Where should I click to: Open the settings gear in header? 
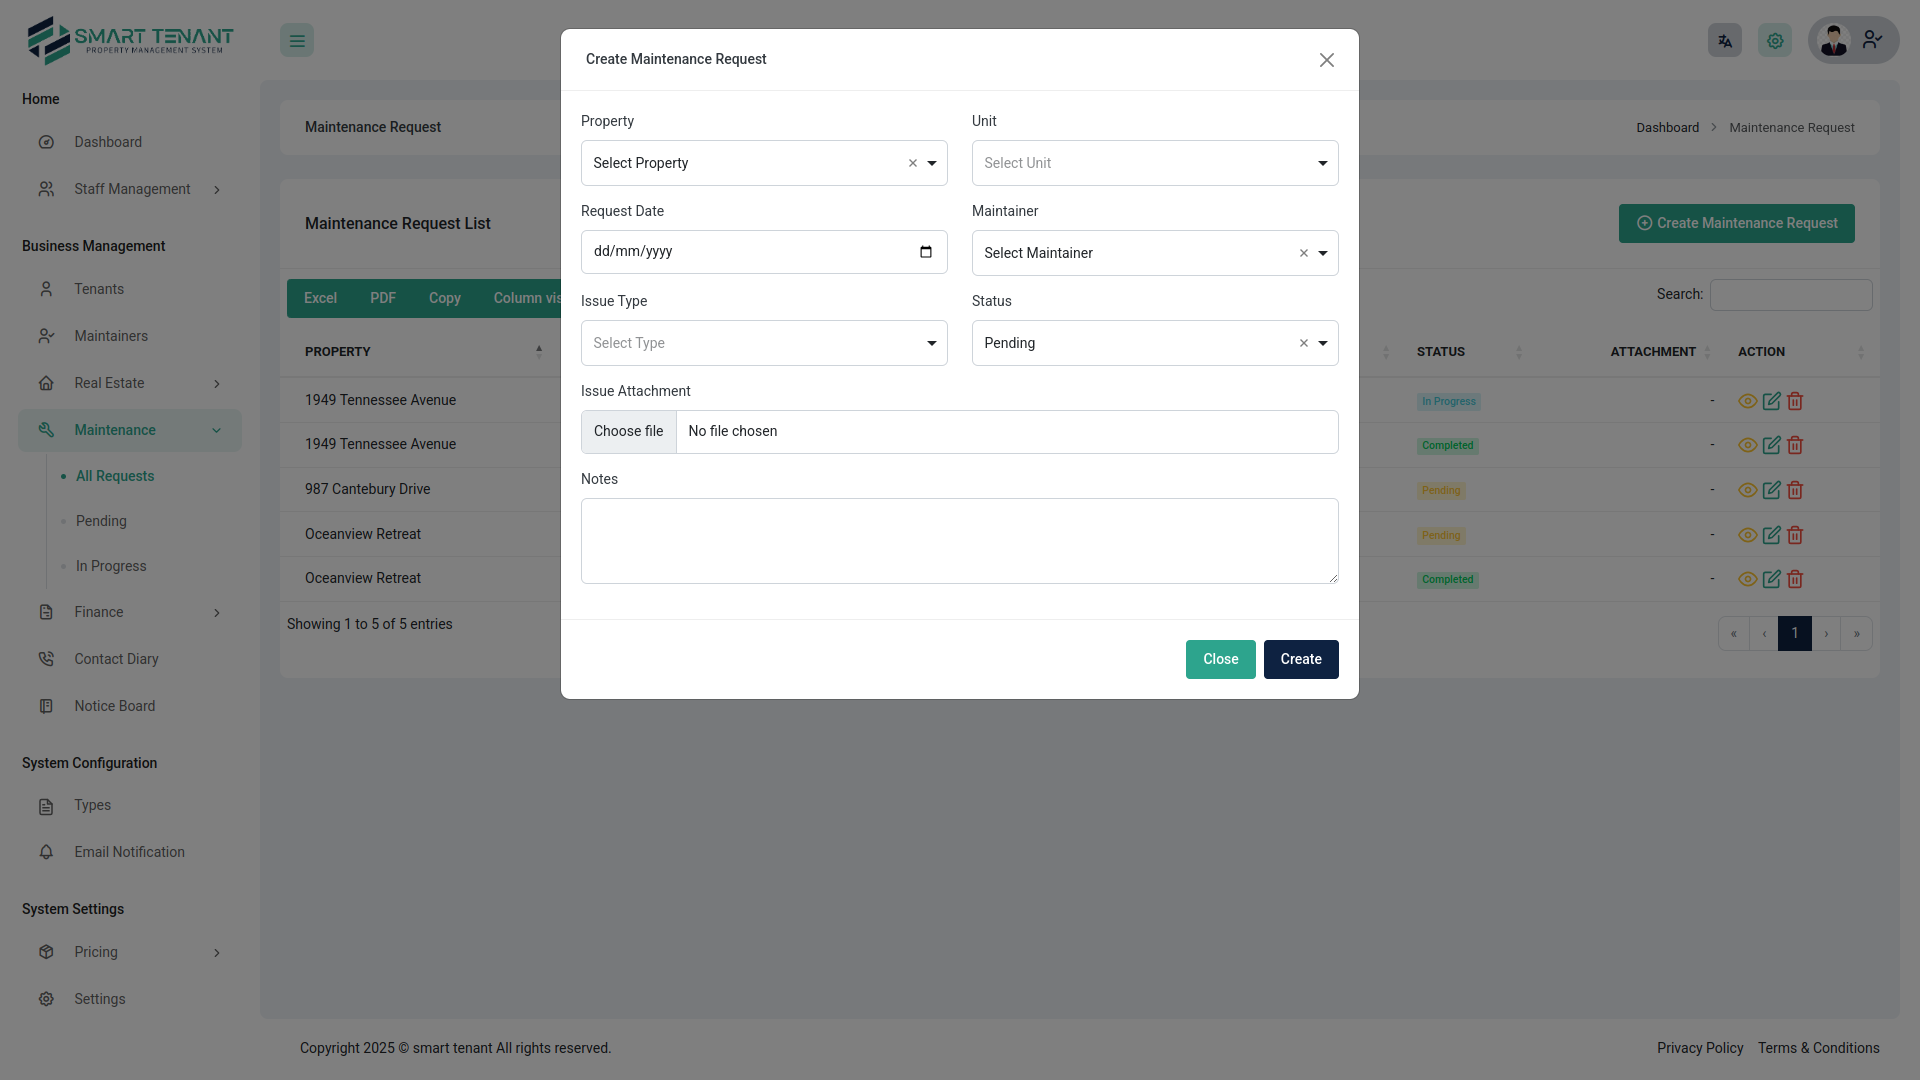coord(1774,40)
